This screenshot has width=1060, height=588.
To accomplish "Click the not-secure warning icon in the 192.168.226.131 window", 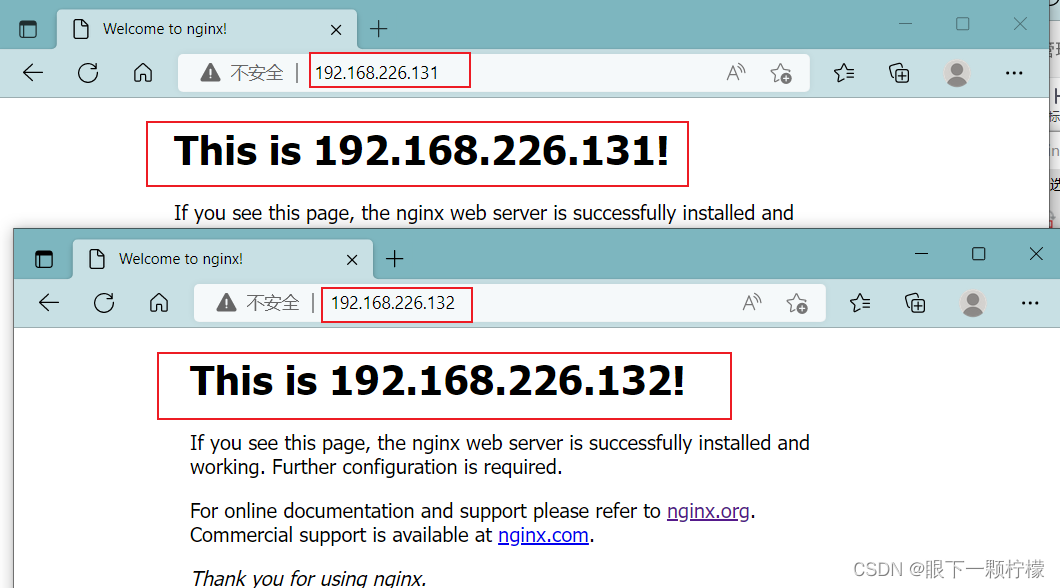I will point(210,72).
